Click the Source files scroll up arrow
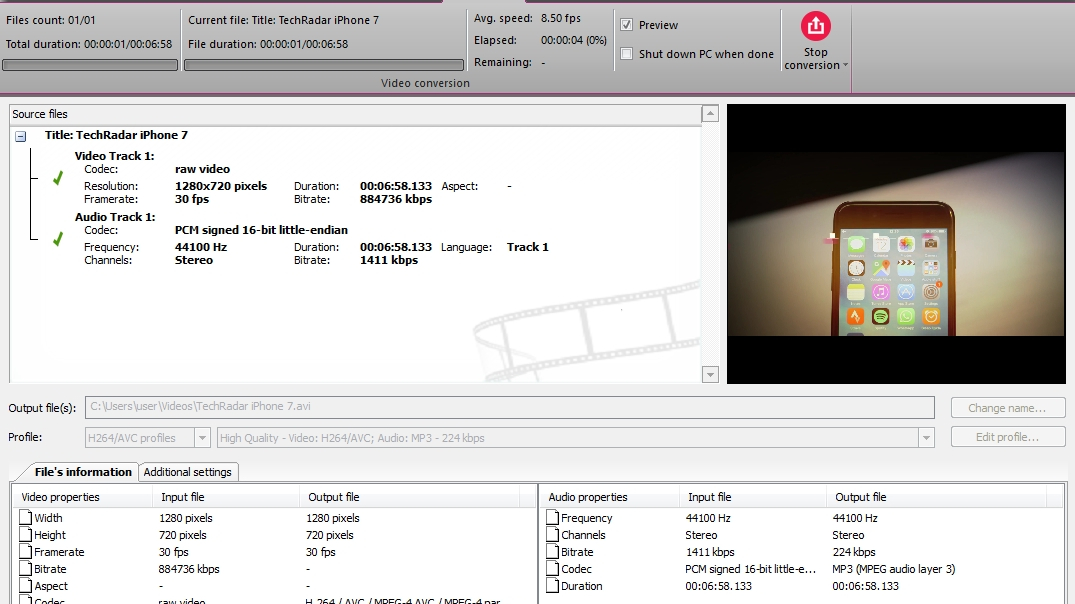The height and width of the screenshot is (604, 1075). [x=710, y=114]
